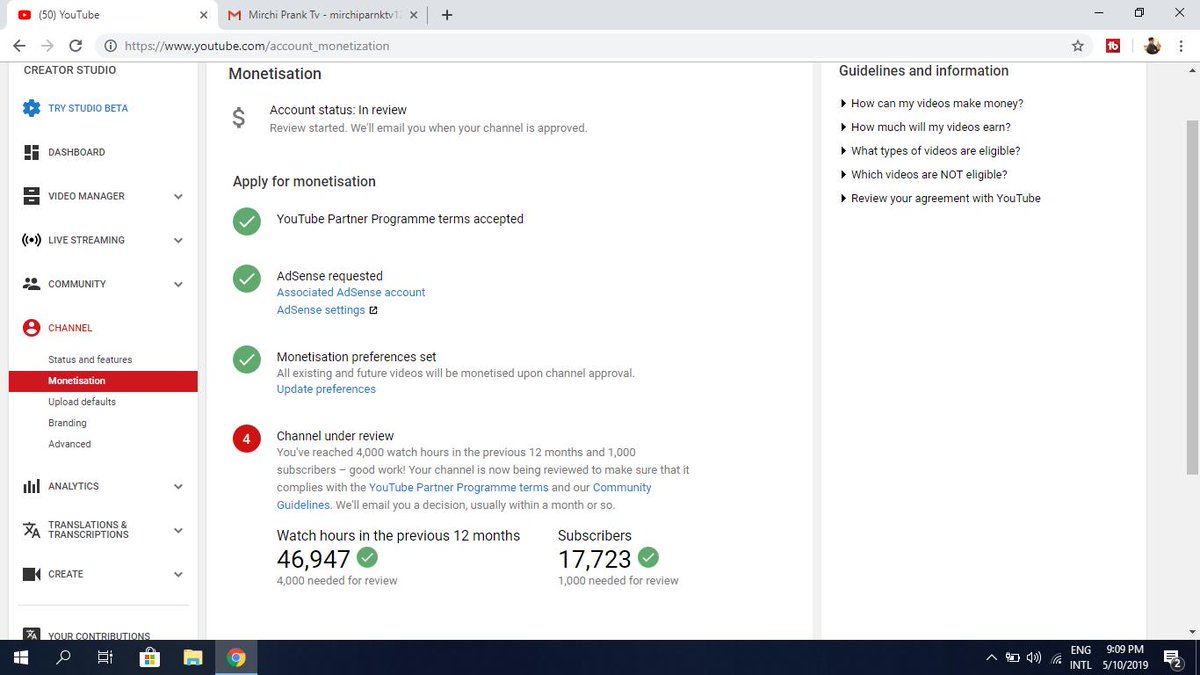Open File Explorer from taskbar

pyautogui.click(x=193, y=657)
